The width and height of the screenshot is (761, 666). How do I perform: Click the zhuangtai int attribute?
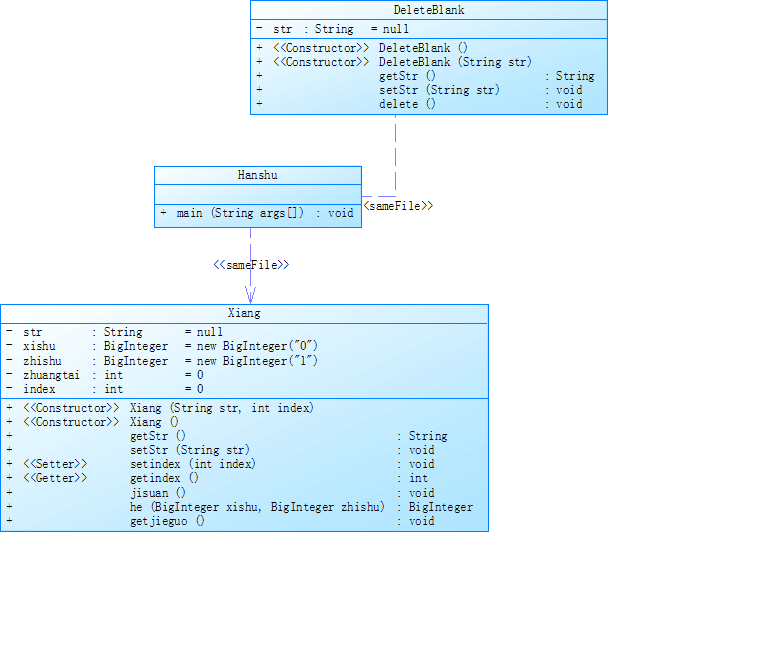(x=104, y=375)
